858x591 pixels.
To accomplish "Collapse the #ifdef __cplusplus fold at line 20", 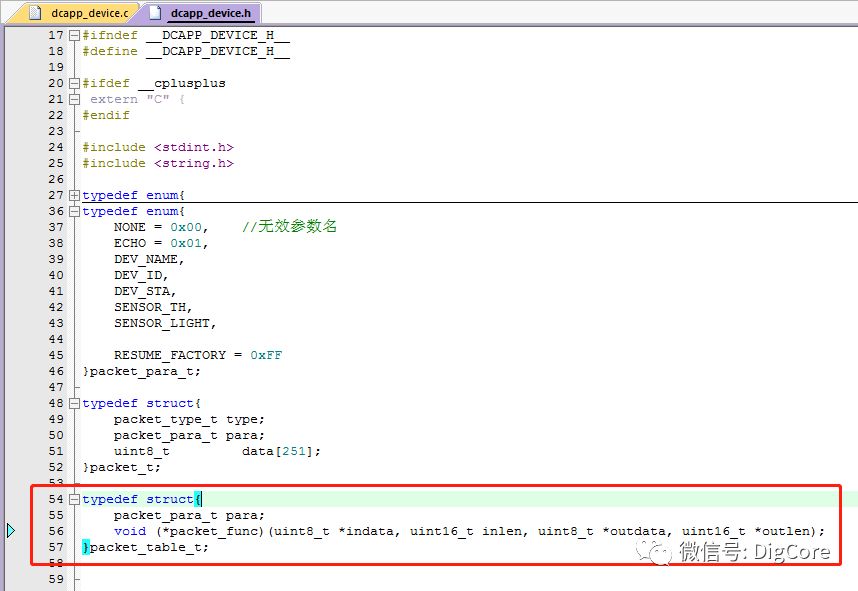I will 74,84.
